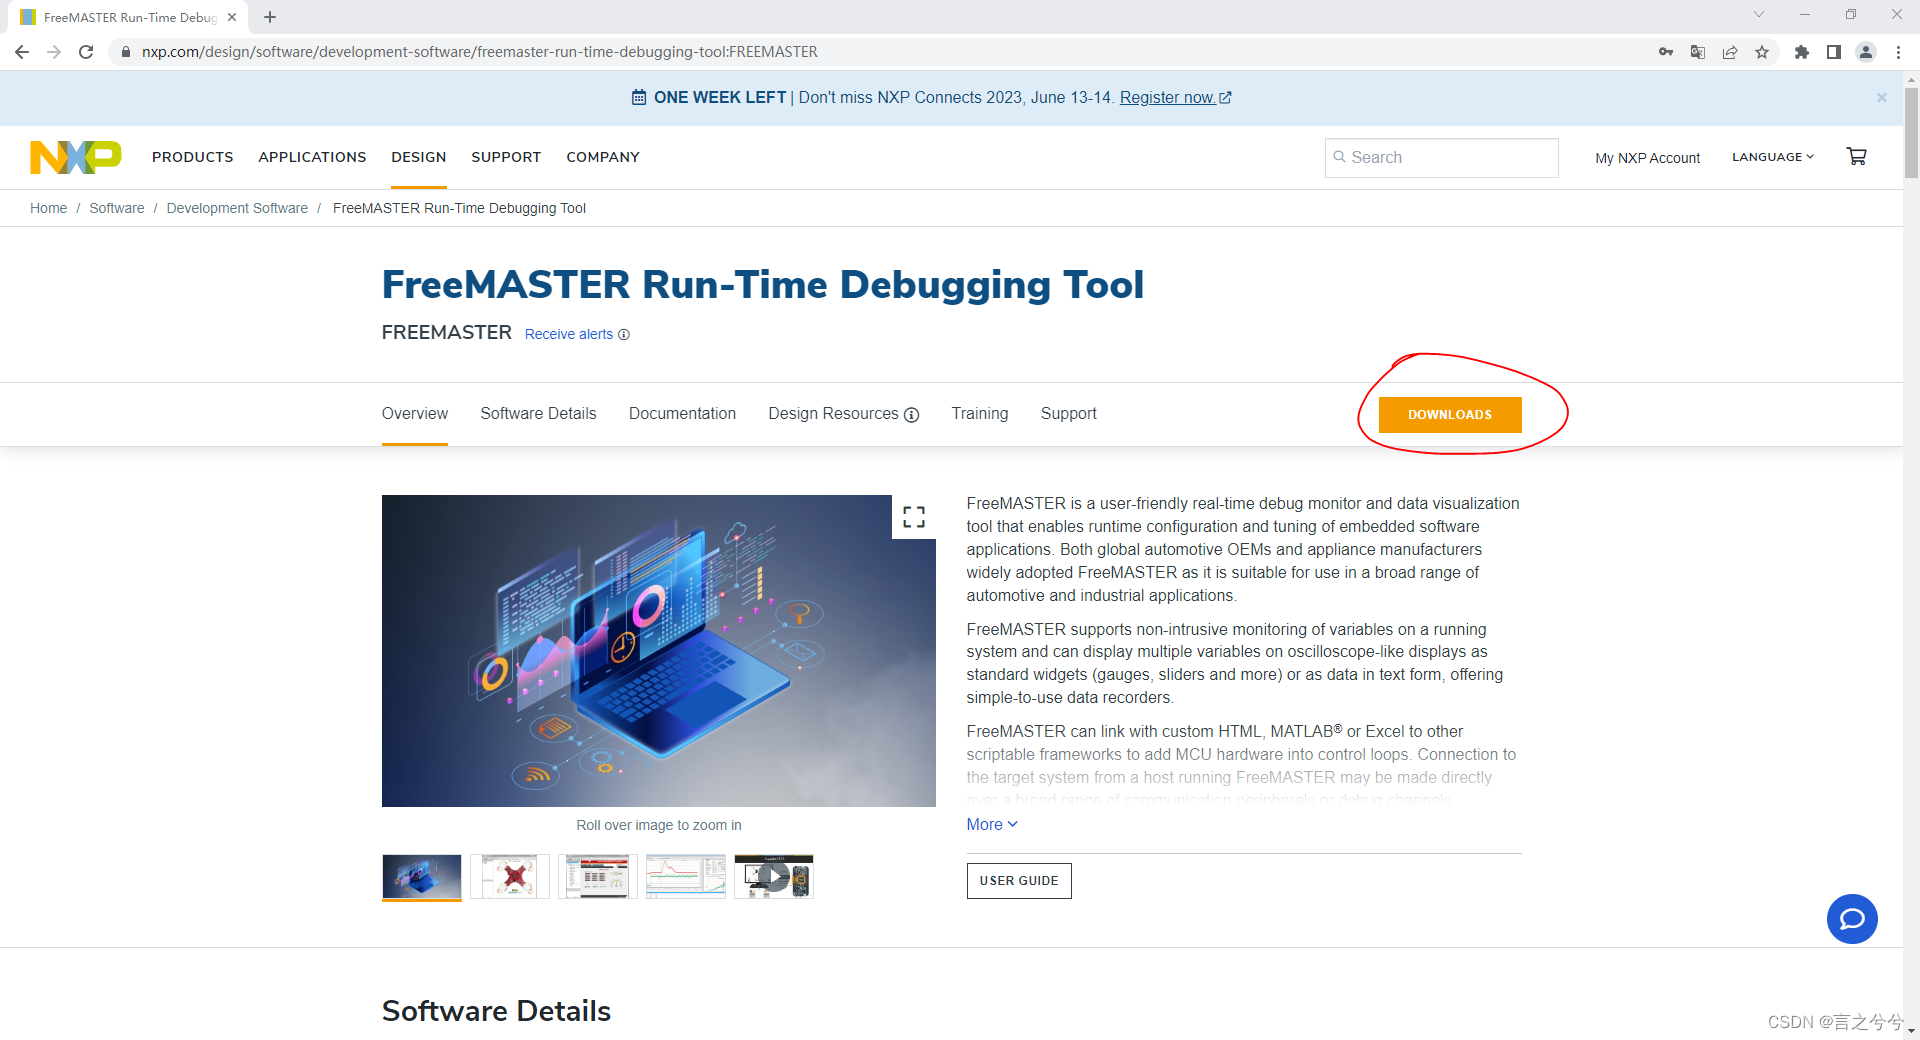Play the product video thumbnail
This screenshot has height=1040, width=1920.
773,876
